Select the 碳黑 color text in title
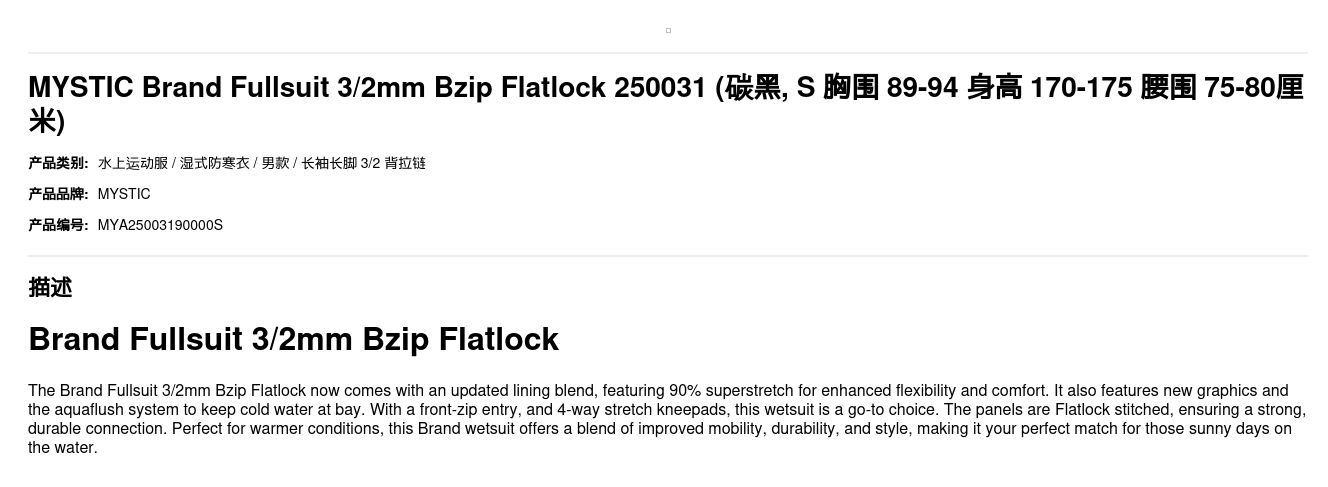 (x=753, y=88)
